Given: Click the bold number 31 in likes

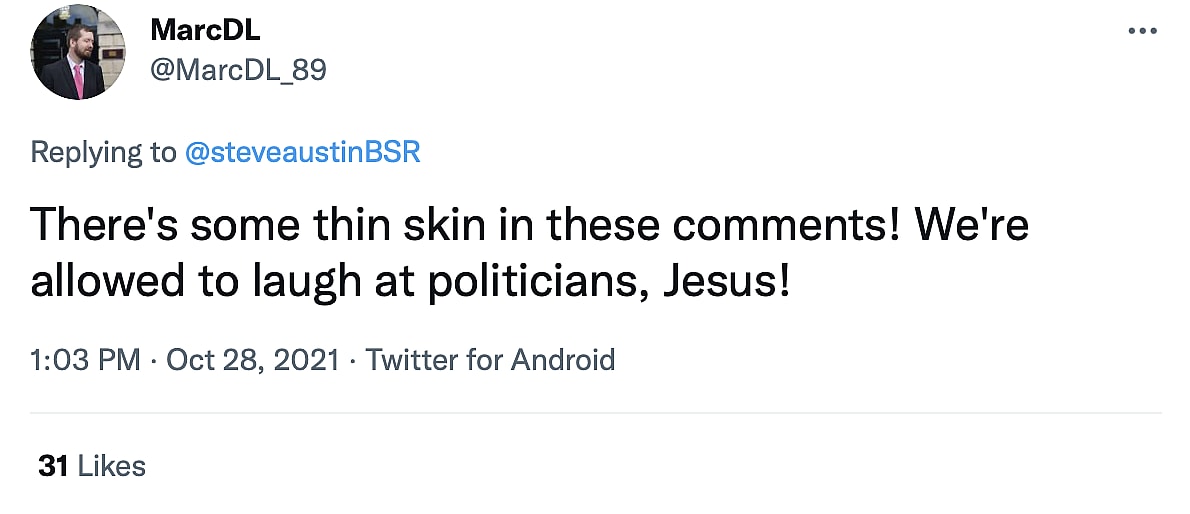Looking at the screenshot, I should coord(52,465).
